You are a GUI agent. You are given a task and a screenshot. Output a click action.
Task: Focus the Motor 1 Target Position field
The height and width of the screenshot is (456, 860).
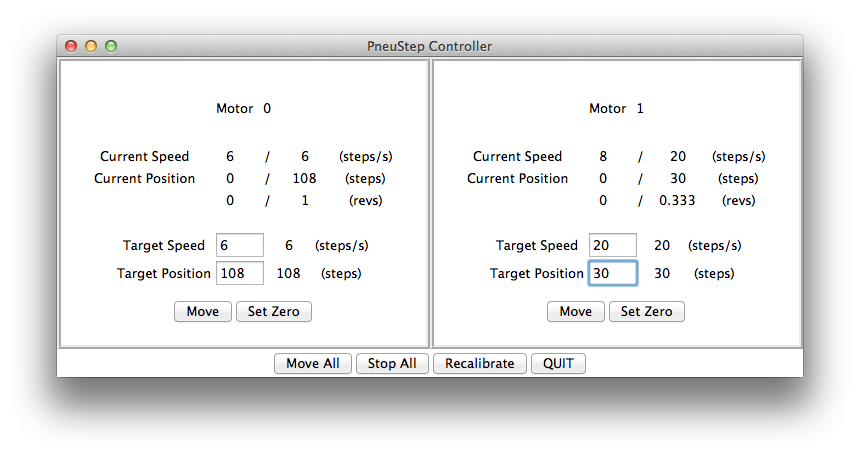613,273
